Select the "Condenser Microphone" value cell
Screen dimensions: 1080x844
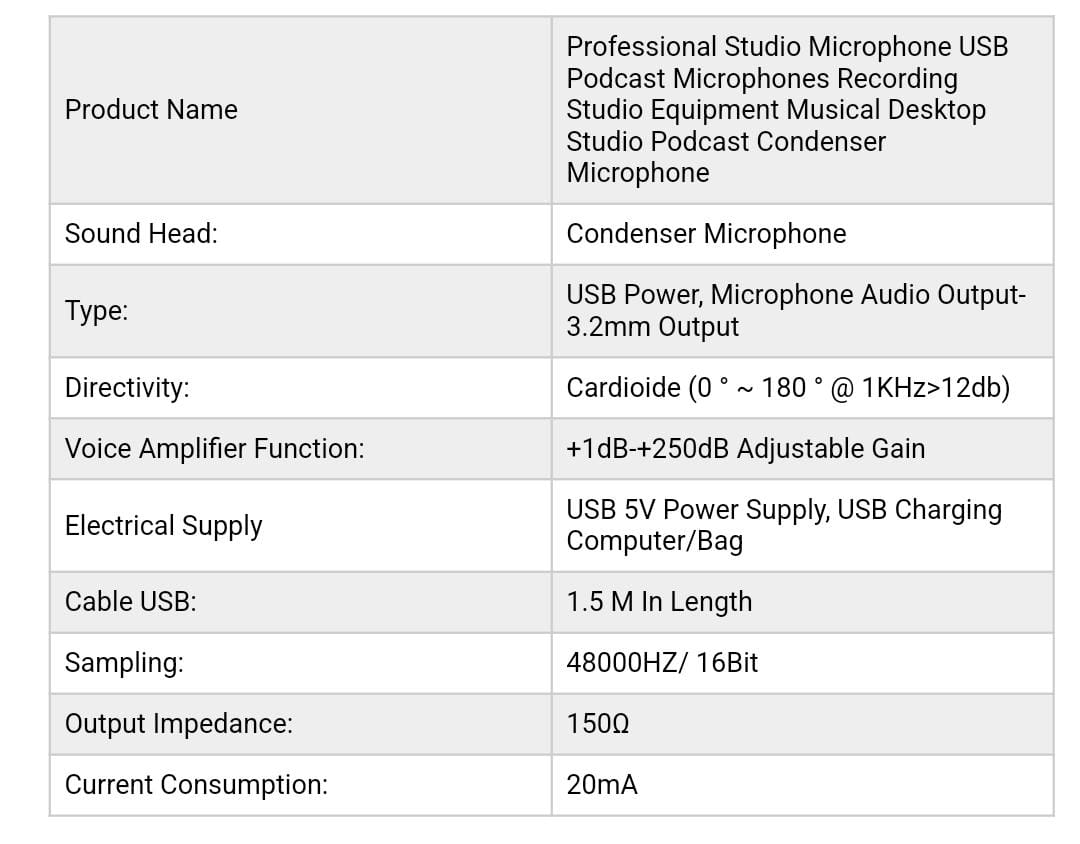click(706, 234)
